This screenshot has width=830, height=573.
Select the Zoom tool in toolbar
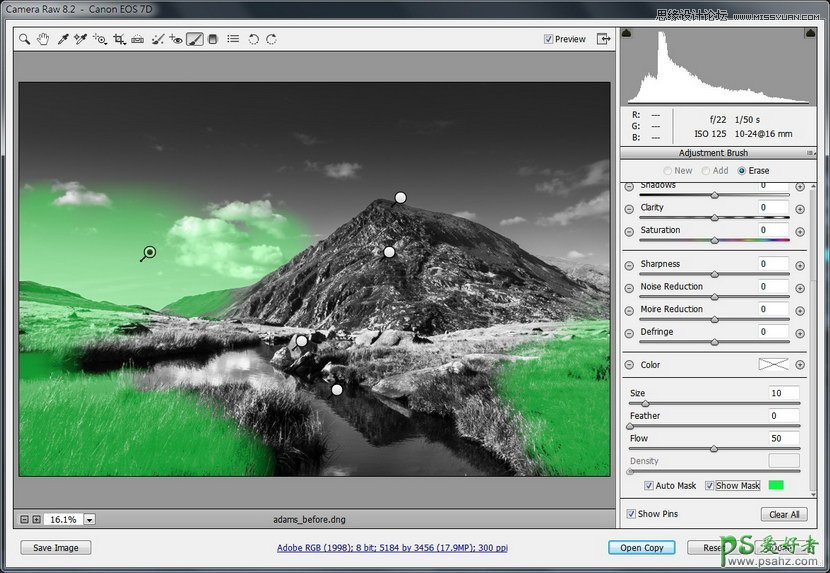point(25,40)
